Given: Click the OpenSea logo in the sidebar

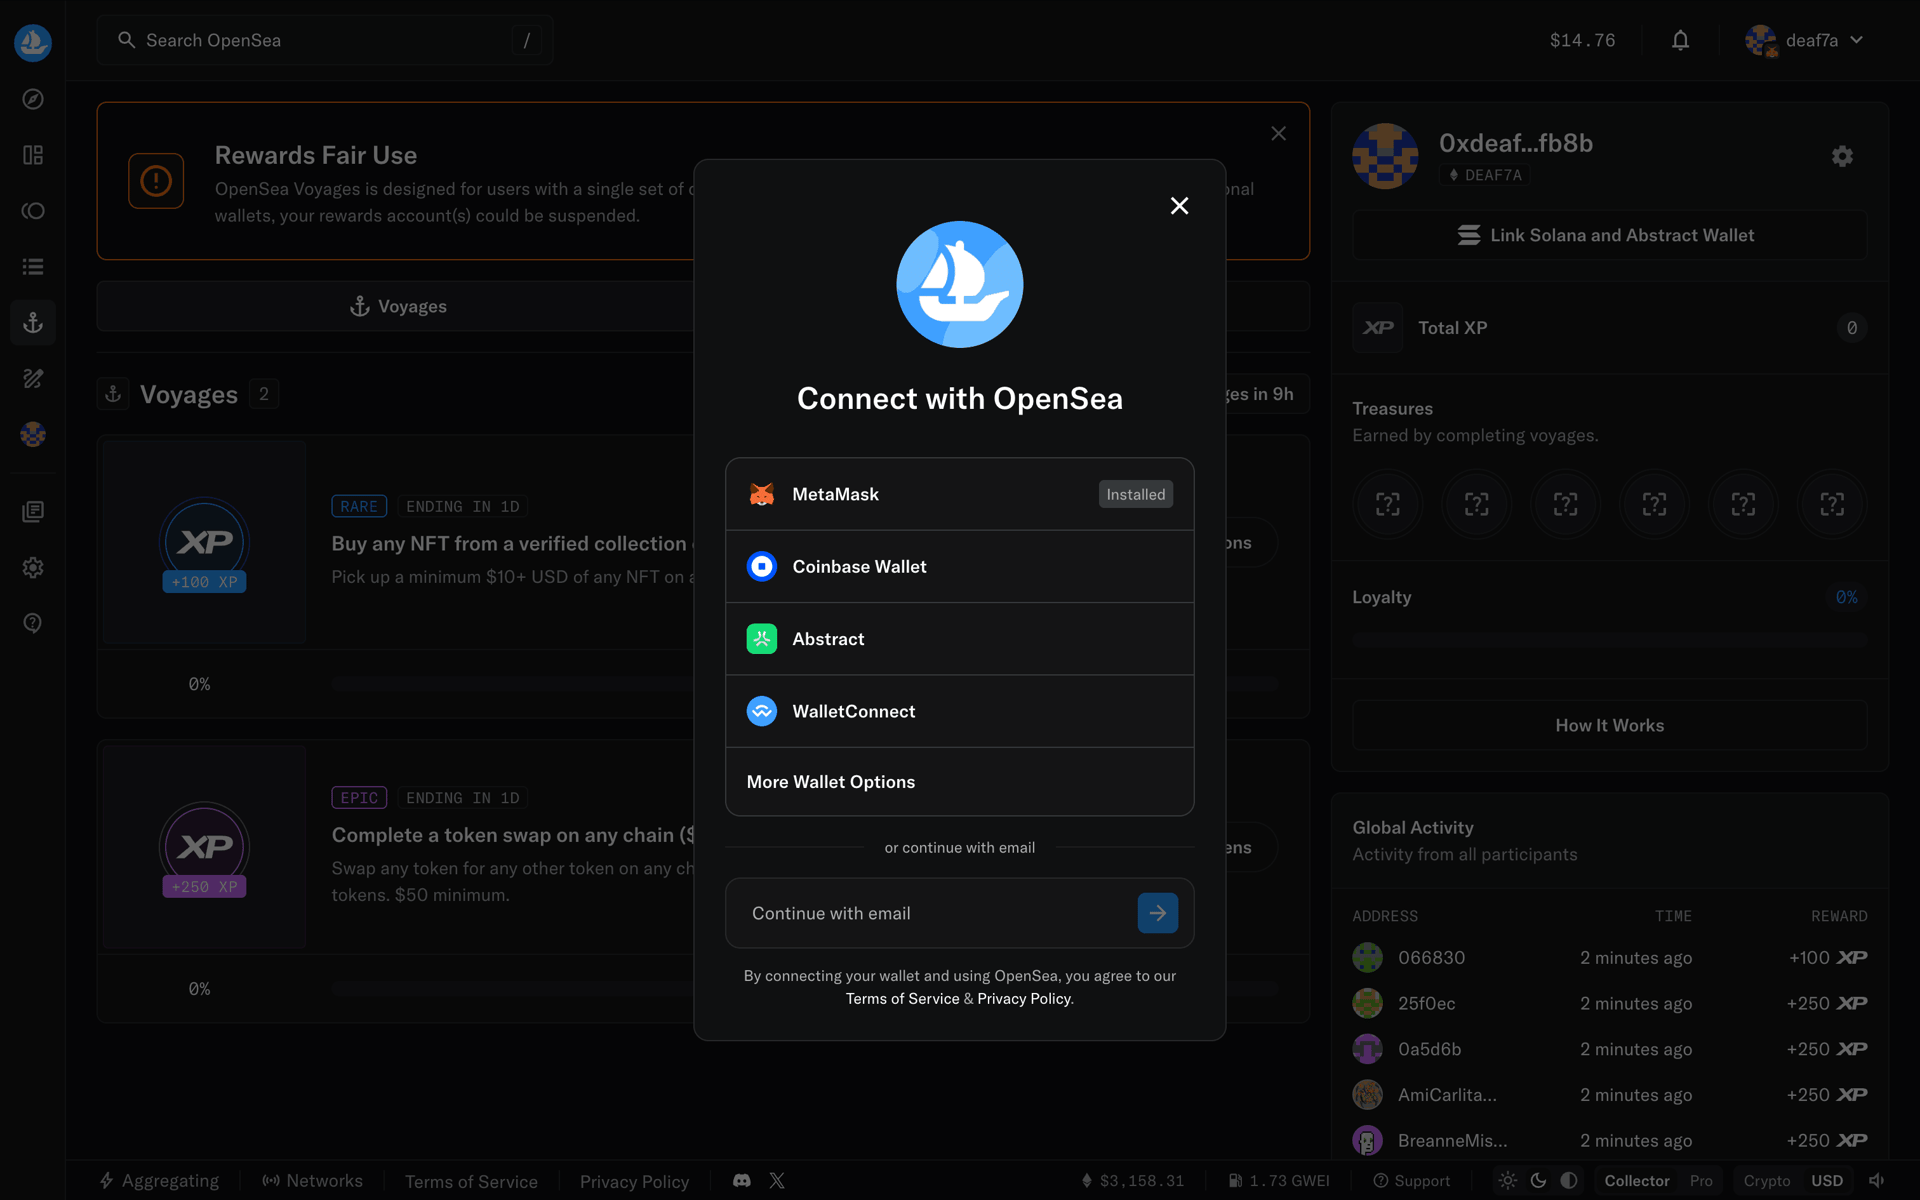Looking at the screenshot, I should pos(33,42).
